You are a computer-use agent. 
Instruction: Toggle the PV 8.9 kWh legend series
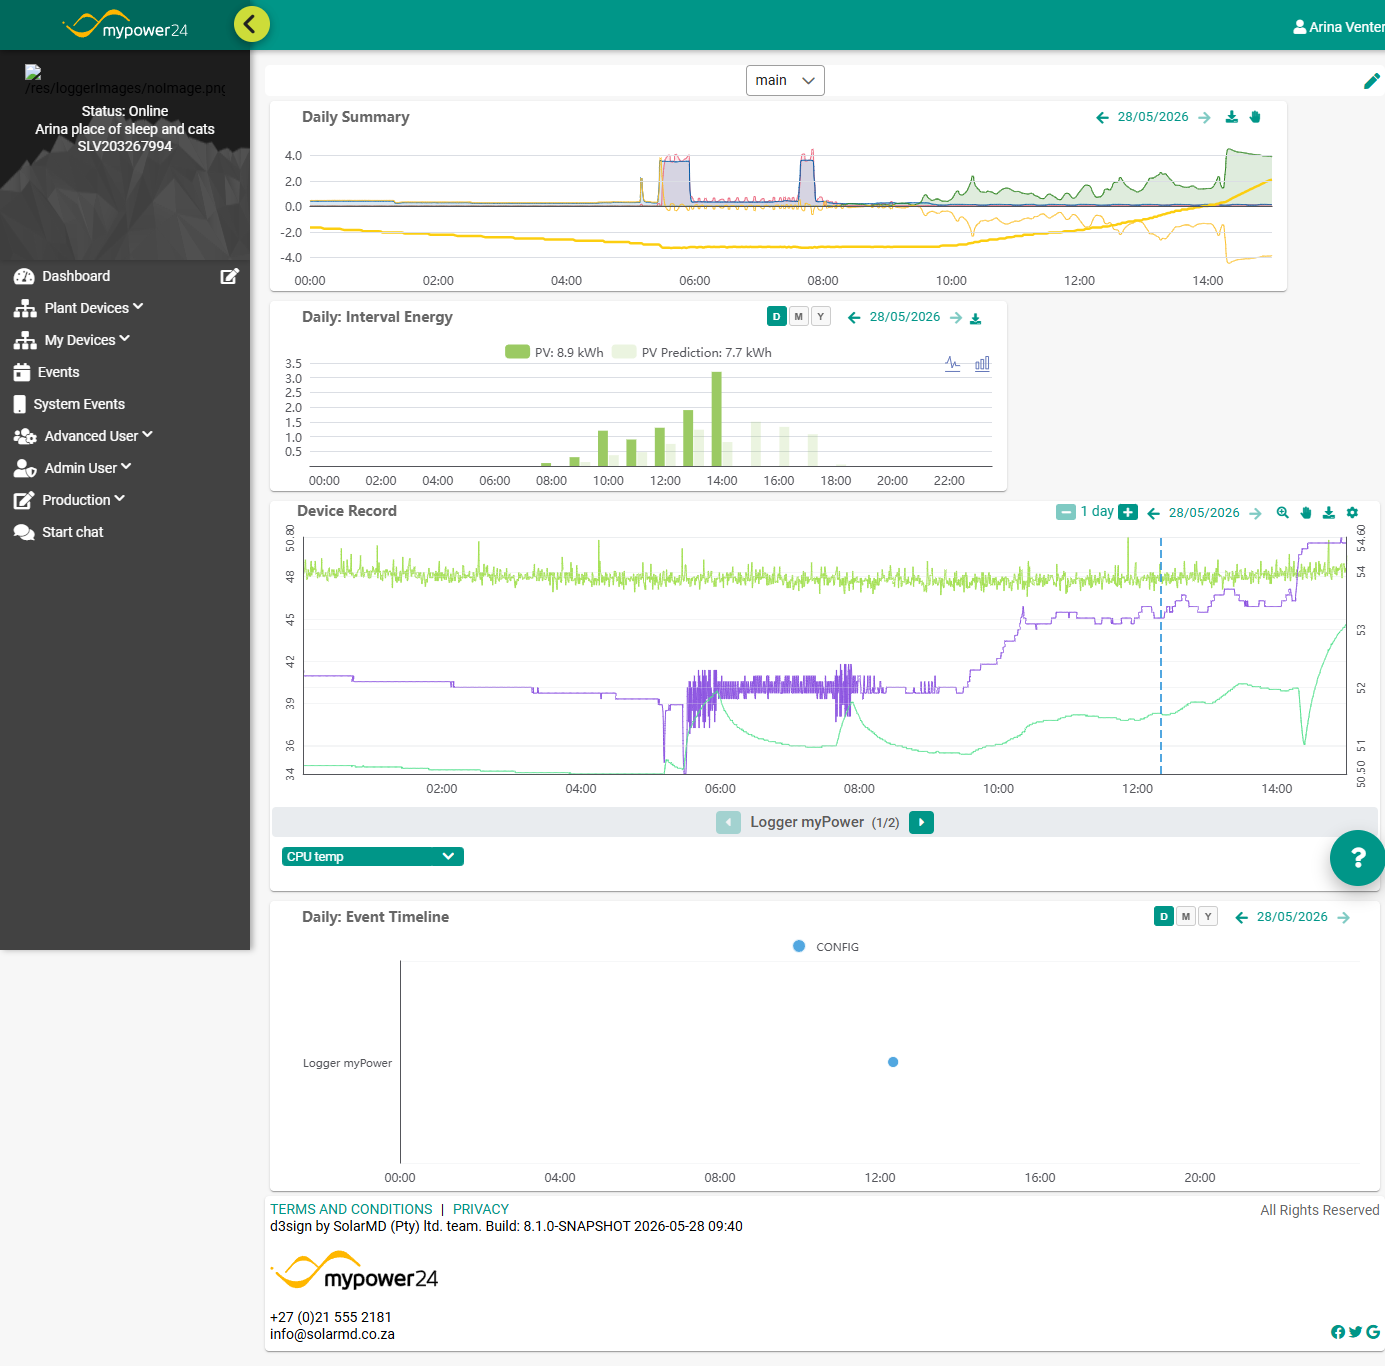(x=555, y=352)
